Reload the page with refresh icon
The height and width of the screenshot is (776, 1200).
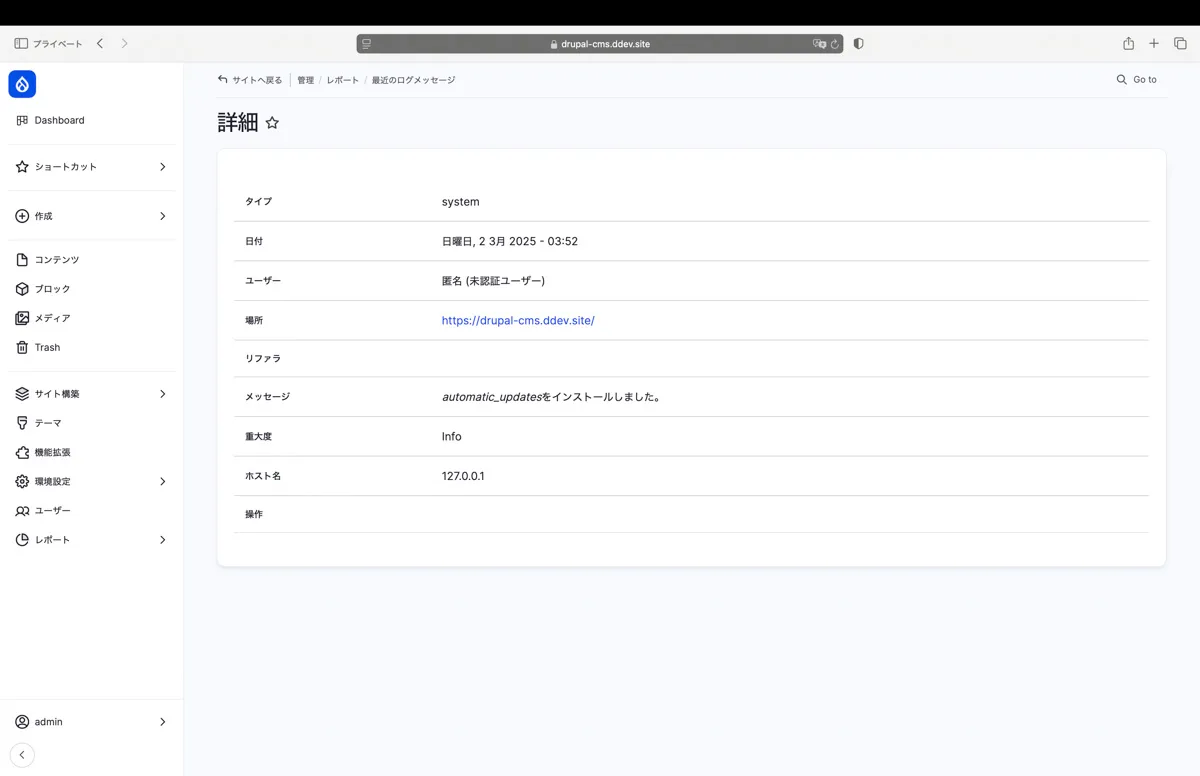tap(834, 44)
